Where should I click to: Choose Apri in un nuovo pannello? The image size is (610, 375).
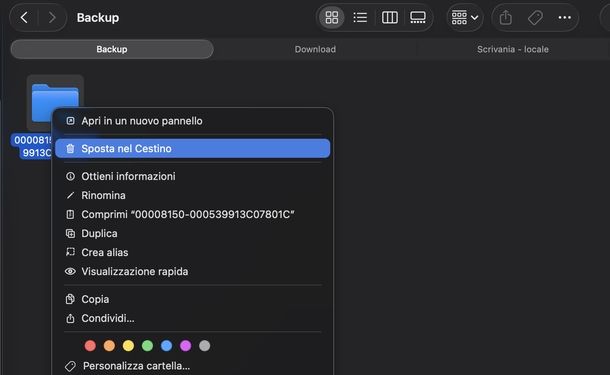click(x=193, y=121)
